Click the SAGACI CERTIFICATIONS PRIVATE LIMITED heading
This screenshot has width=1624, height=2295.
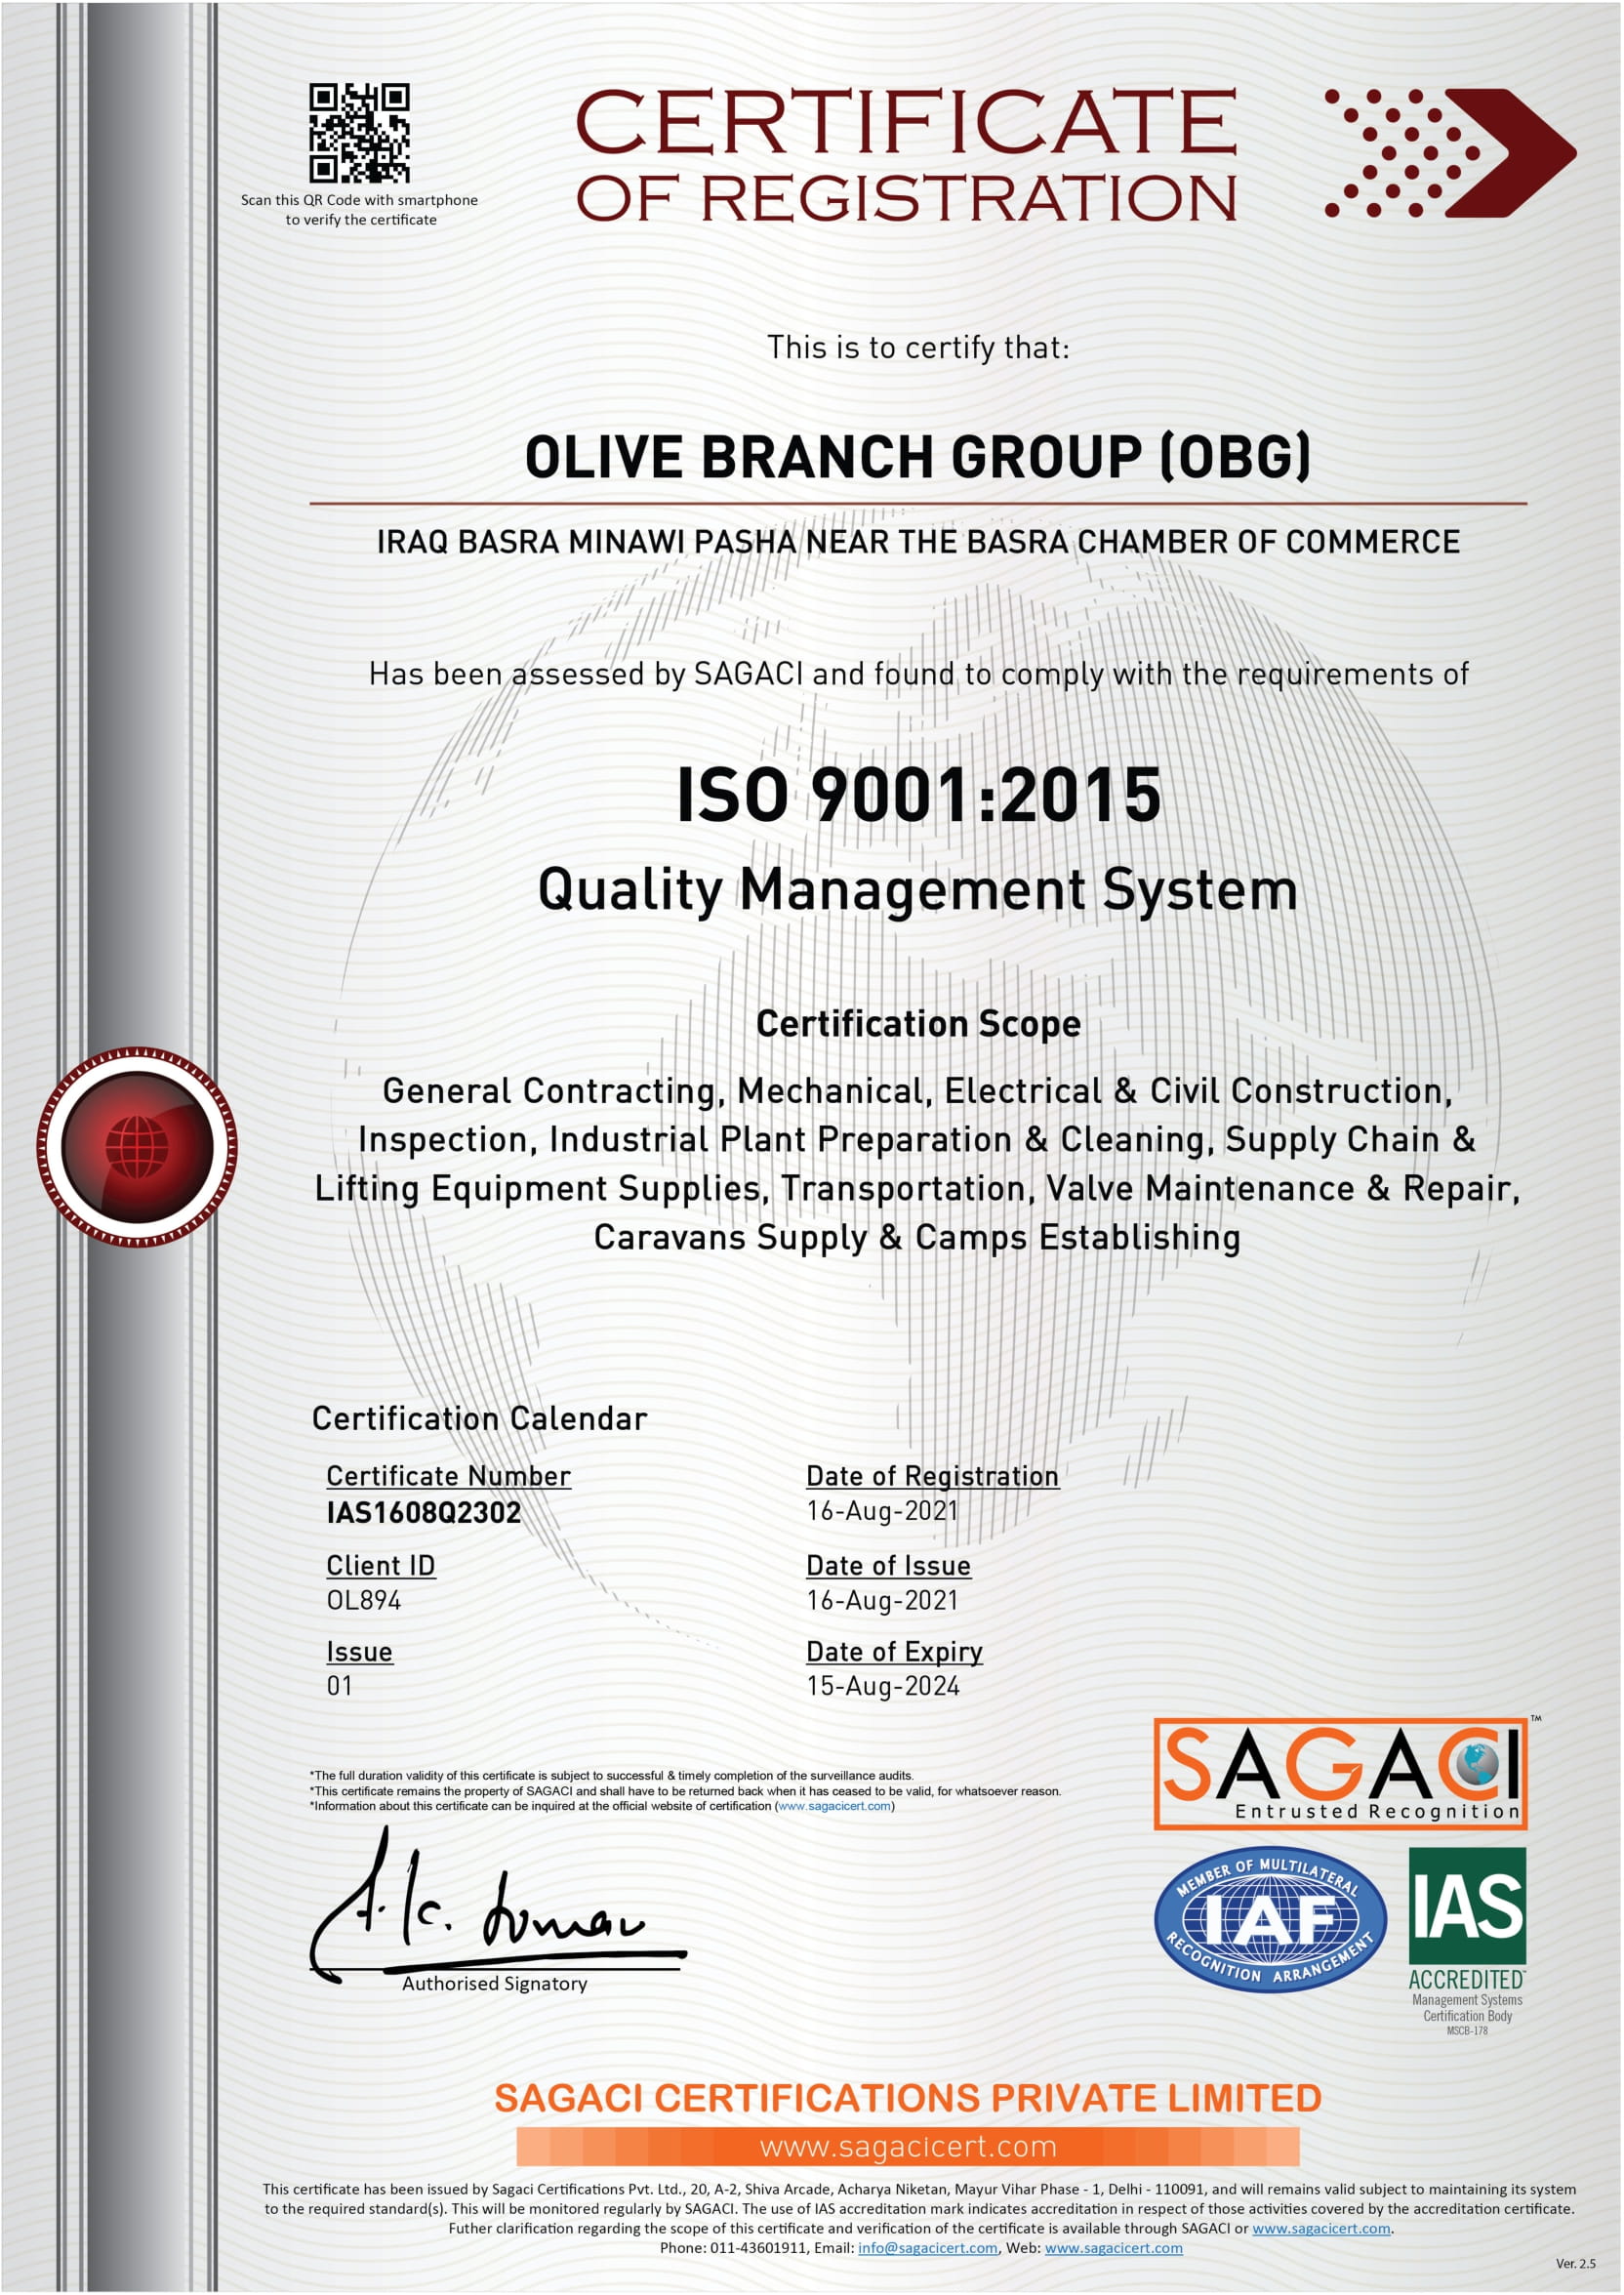click(908, 2097)
